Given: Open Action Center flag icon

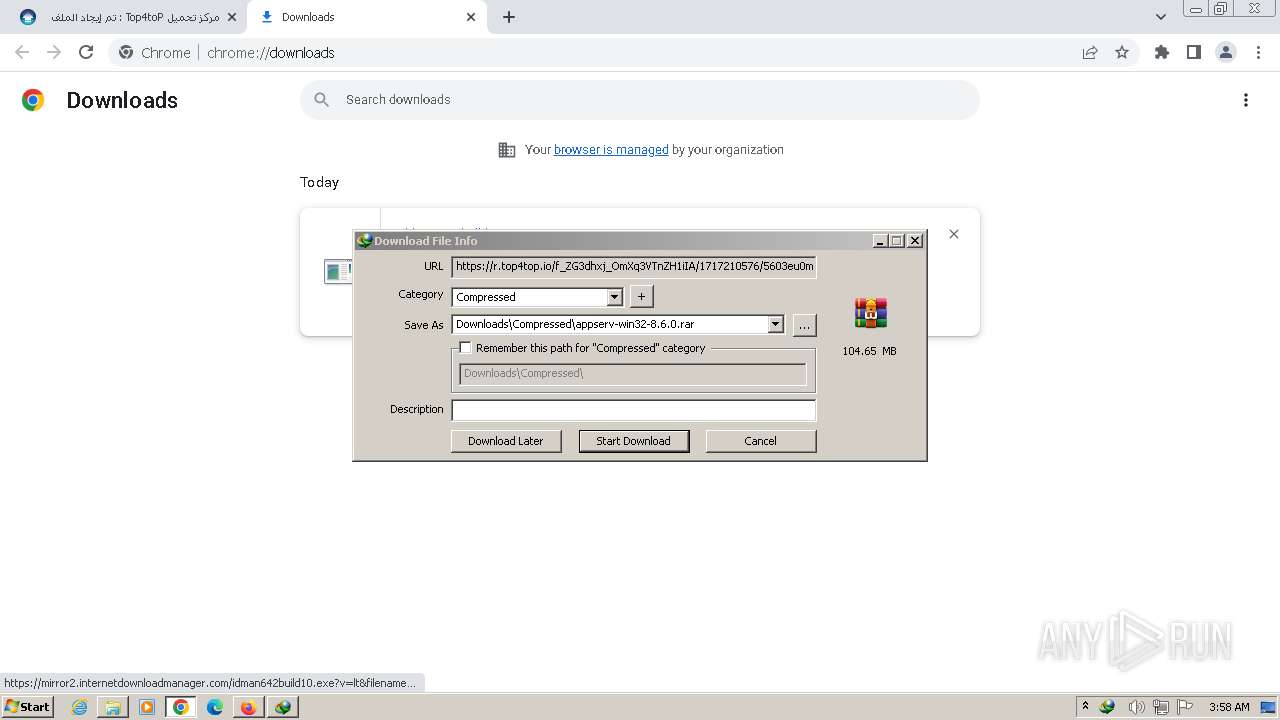Looking at the screenshot, I should 1186,707.
